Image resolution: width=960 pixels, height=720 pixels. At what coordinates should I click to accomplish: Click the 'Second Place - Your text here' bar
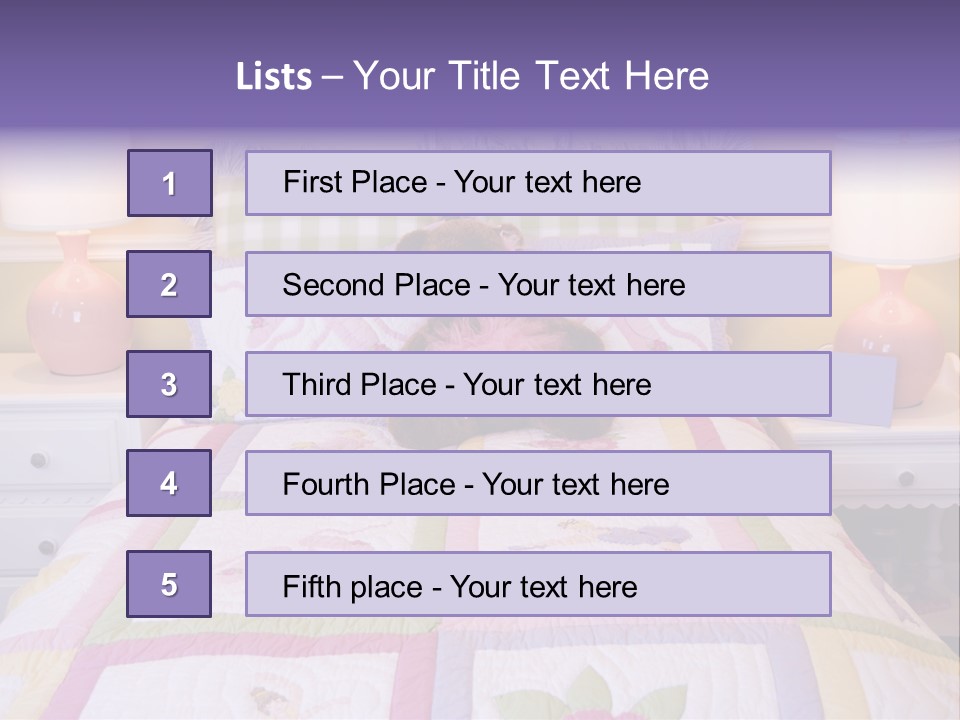538,284
